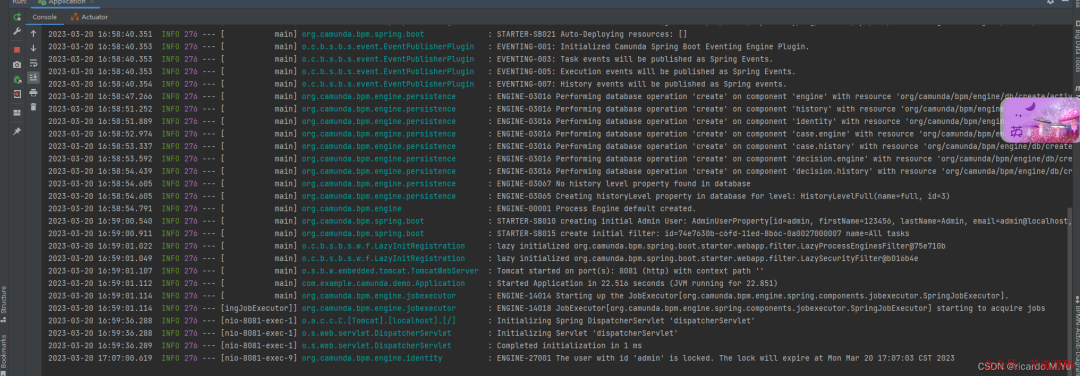Jump up the stack trace with up arrow

33,33
